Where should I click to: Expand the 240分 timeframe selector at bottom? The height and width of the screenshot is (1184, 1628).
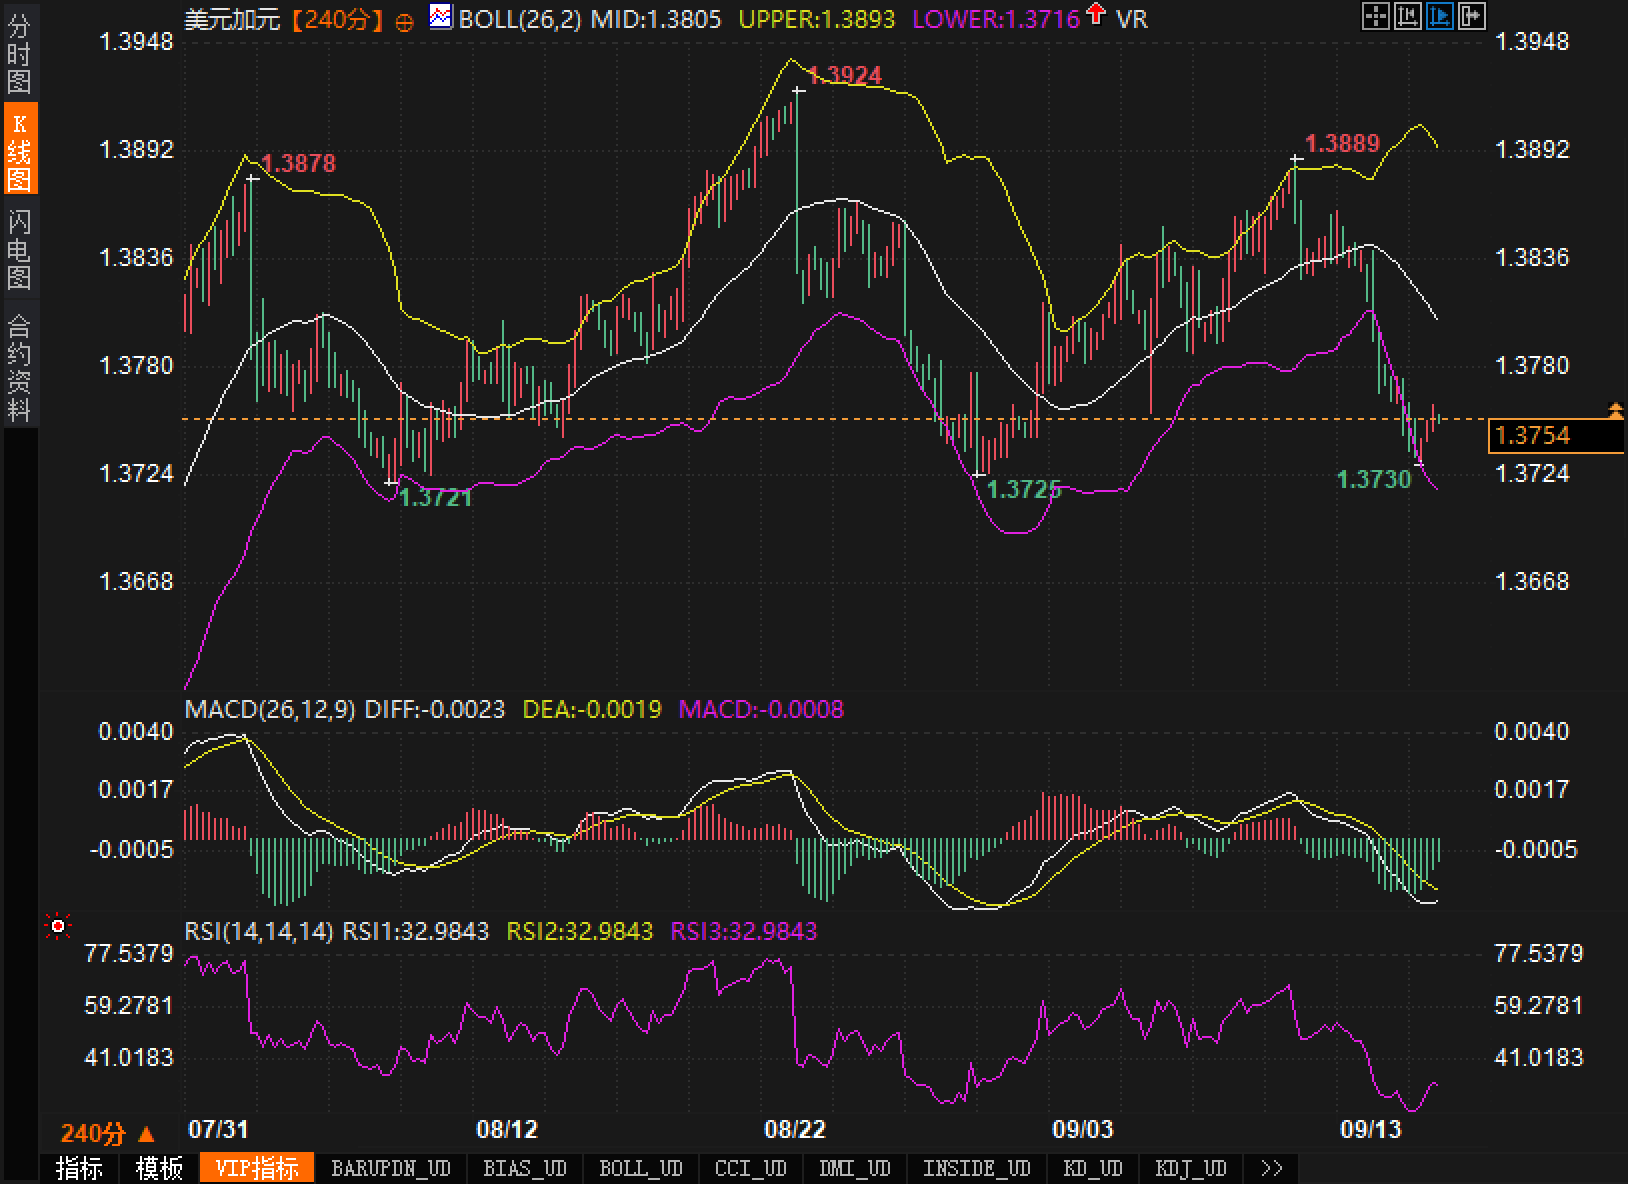tap(108, 1133)
